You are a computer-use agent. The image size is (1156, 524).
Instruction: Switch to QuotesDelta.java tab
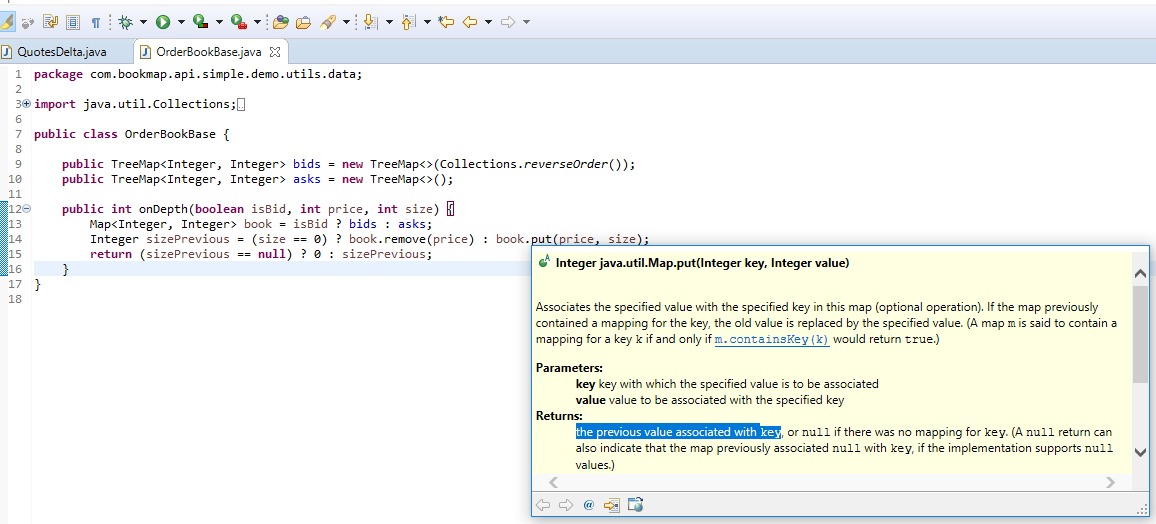60,52
